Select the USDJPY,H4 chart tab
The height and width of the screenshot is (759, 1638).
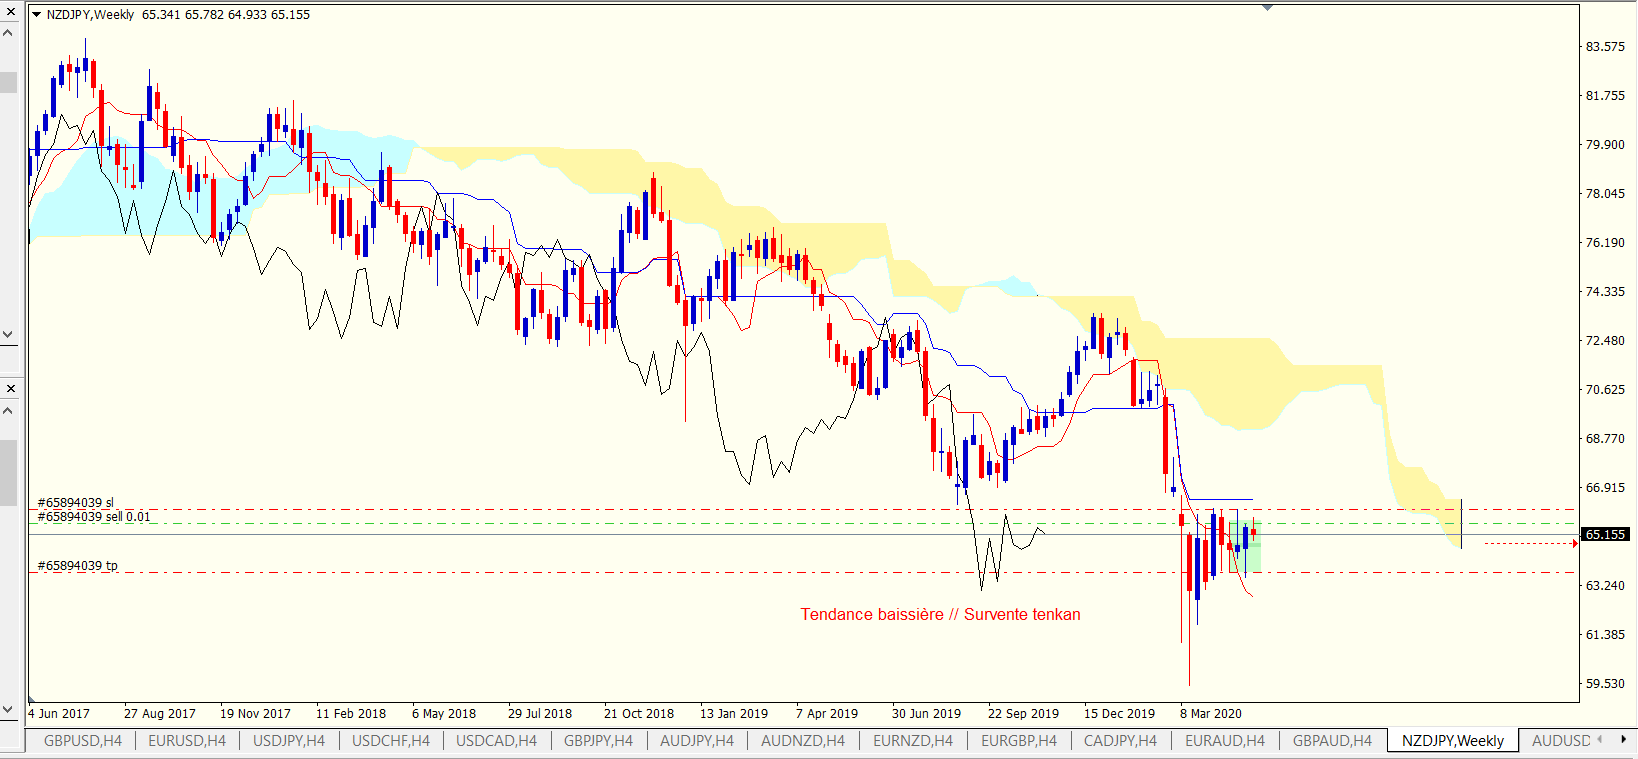pos(289,741)
